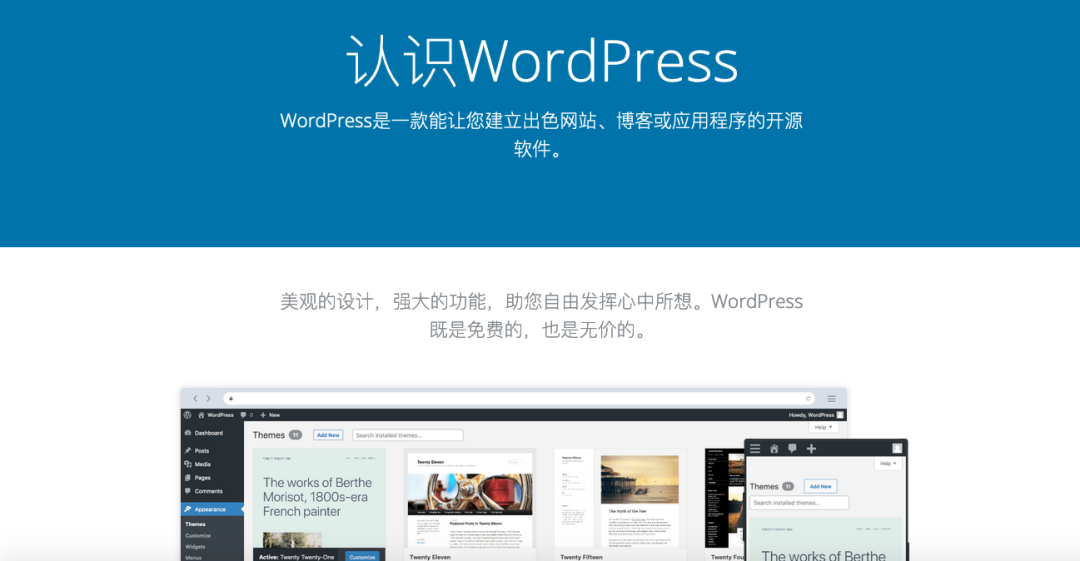Click the home icon in mobile admin bar
The image size is (1080, 561).
pos(773,449)
